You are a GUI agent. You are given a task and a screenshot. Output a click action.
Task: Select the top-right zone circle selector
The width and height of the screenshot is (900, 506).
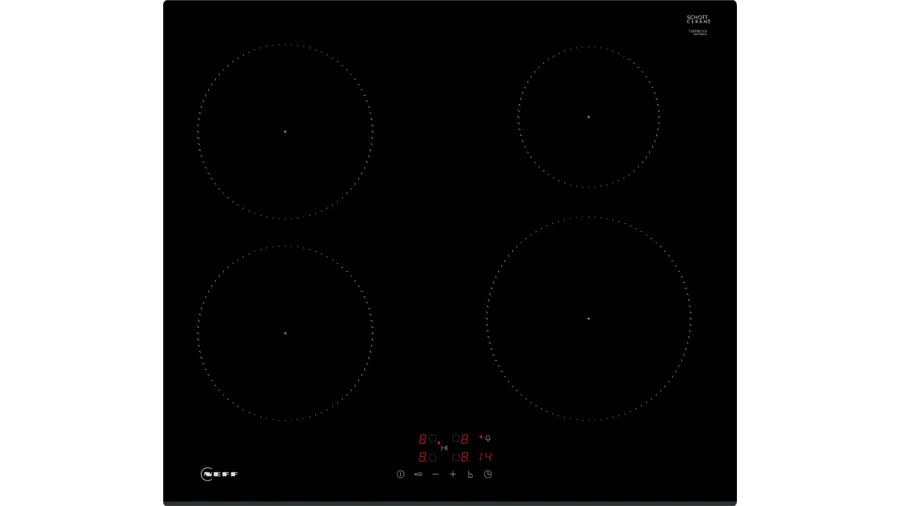(455, 438)
